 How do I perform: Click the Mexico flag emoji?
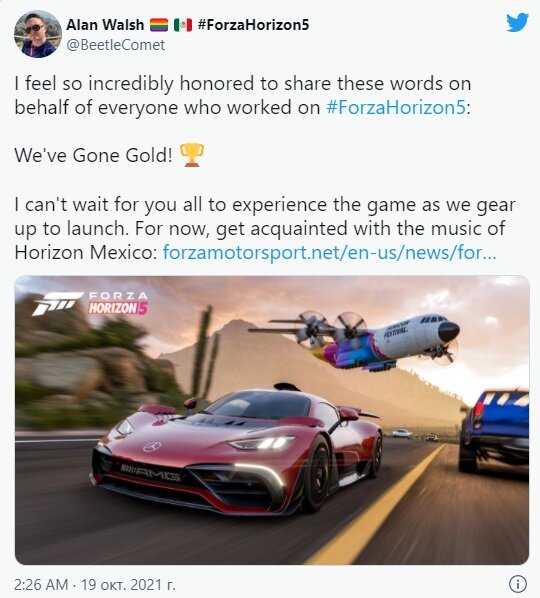pos(183,25)
